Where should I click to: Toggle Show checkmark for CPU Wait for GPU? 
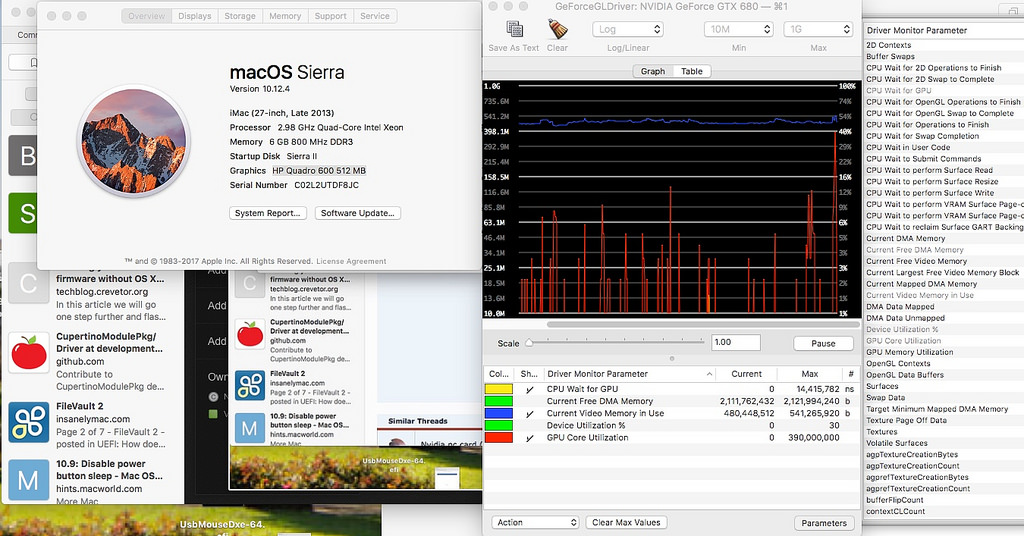click(530, 389)
